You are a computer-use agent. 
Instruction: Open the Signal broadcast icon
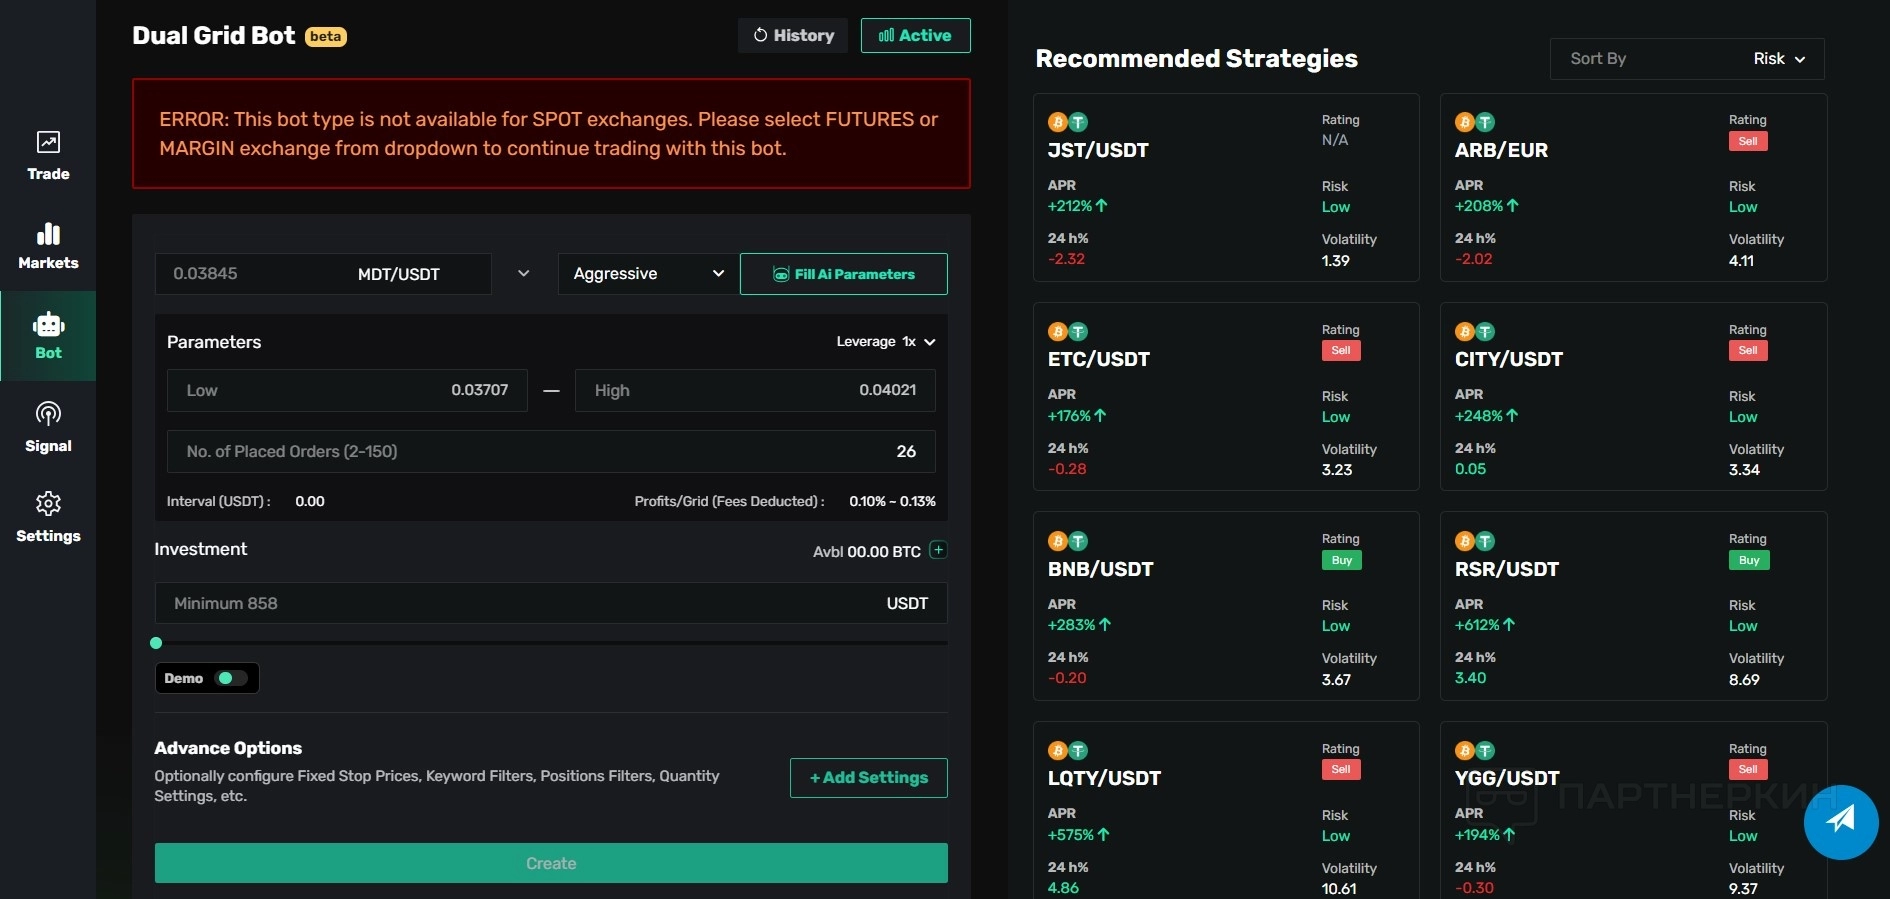48,414
